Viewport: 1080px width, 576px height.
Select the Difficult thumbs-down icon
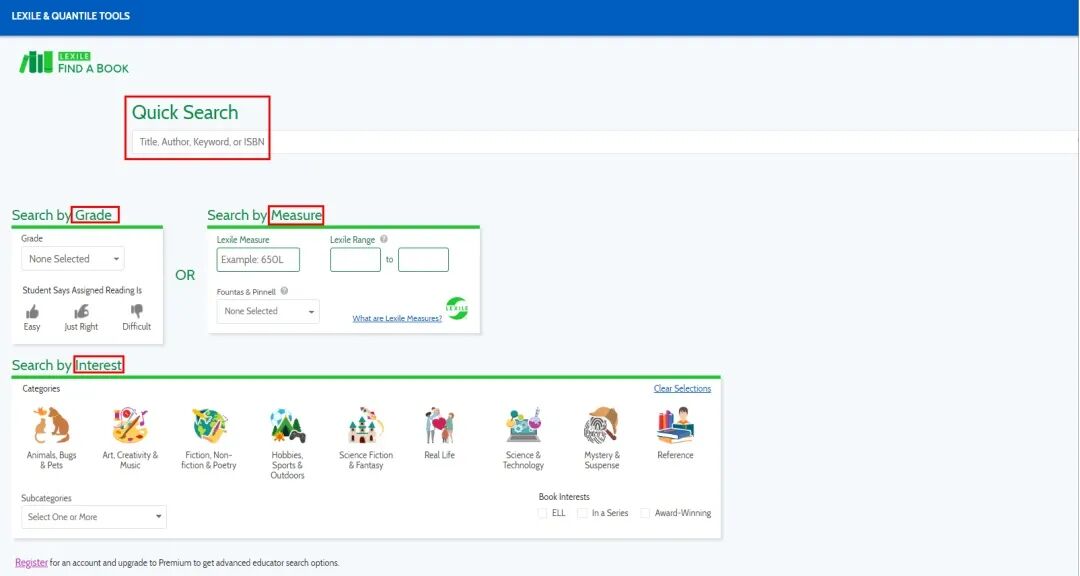137,311
